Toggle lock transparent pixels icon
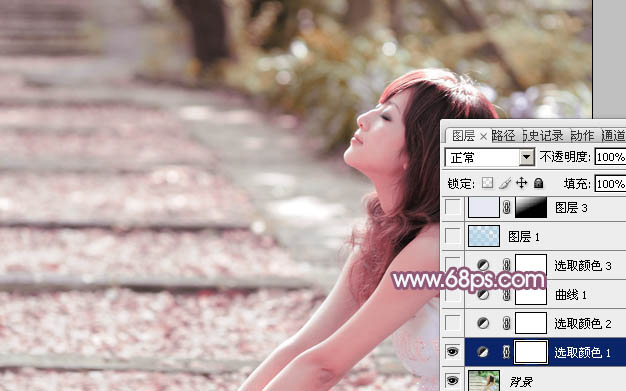Screen dimensions: 626x391 click(487, 183)
